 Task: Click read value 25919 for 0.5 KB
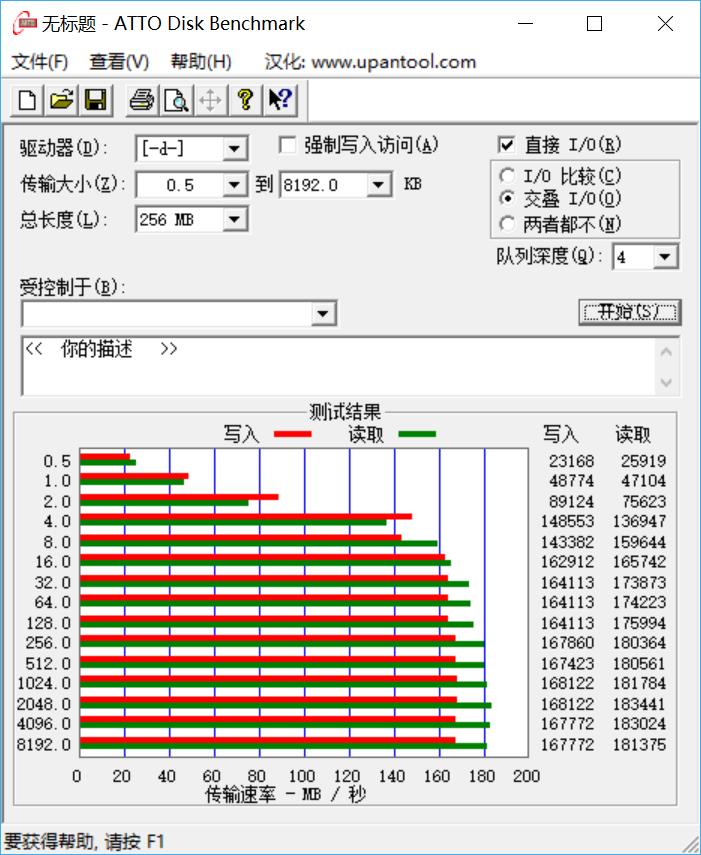[x=643, y=461]
